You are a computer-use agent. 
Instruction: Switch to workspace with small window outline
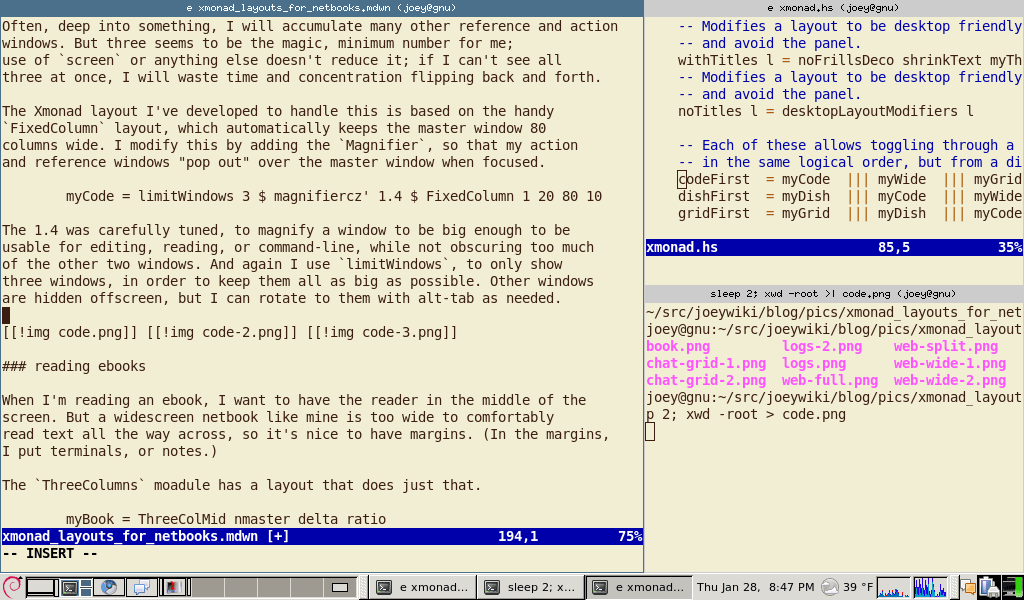[x=340, y=587]
